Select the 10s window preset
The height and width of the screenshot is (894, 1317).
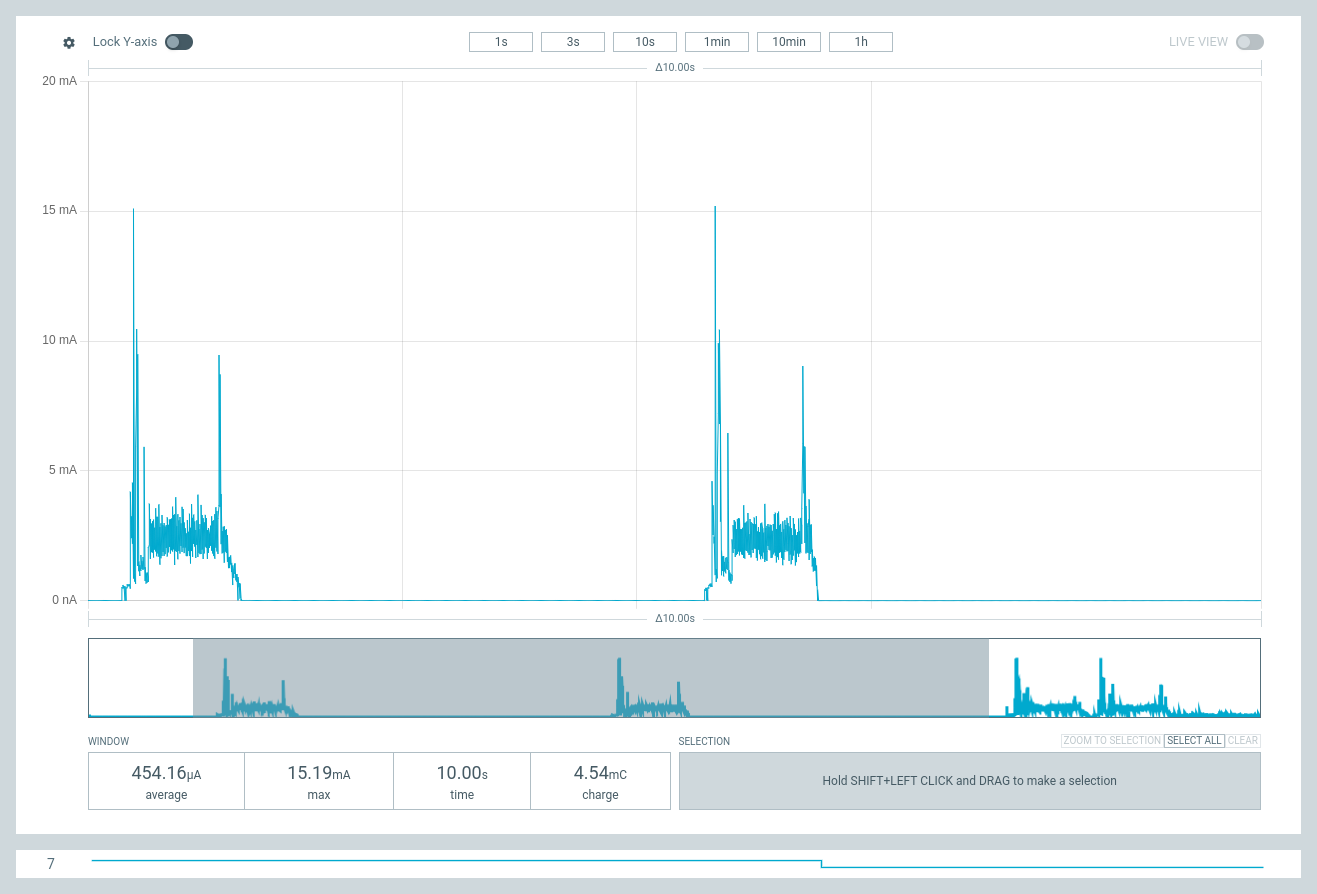(645, 42)
